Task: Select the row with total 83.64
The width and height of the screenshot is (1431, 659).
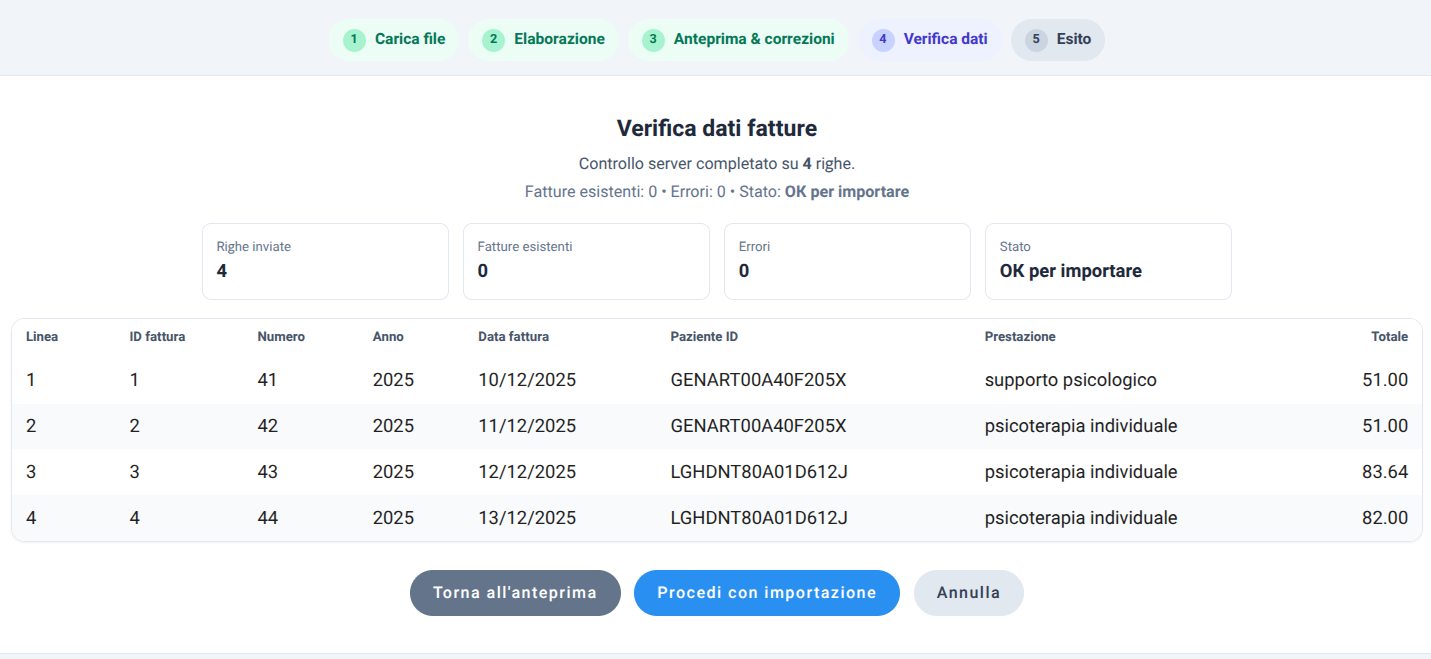Action: (716, 472)
